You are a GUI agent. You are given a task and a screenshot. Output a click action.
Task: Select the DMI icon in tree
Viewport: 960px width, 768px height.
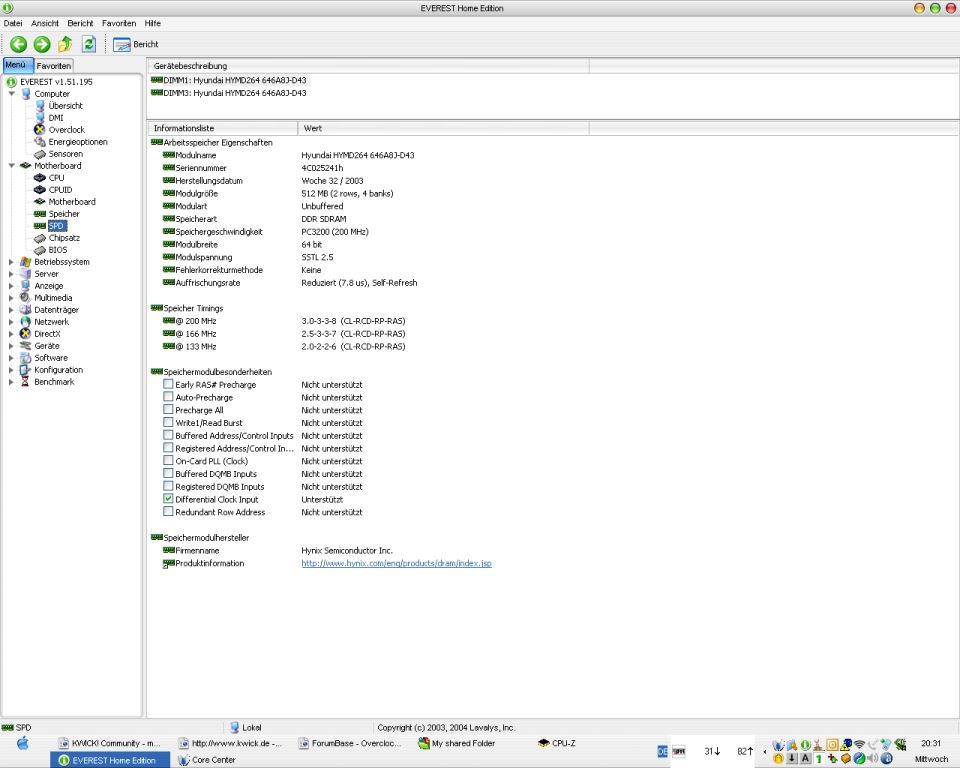click(x=40, y=118)
